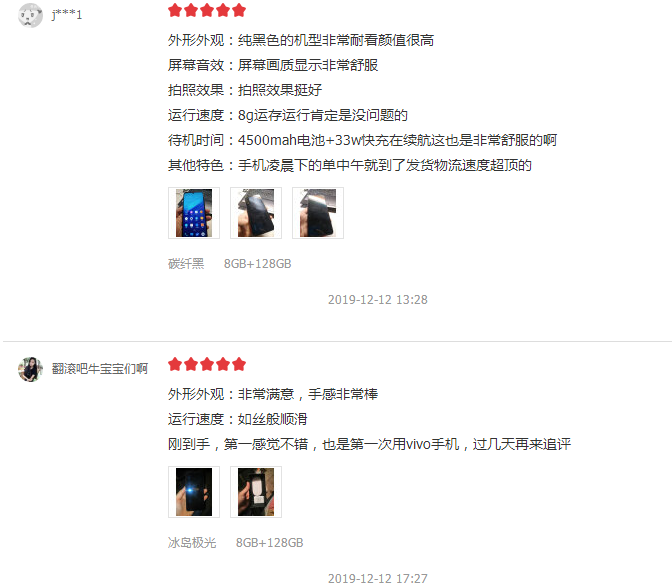This screenshot has width=672, height=588.
Task: Click the 碳纤黑 color label
Action: pyautogui.click(x=186, y=264)
